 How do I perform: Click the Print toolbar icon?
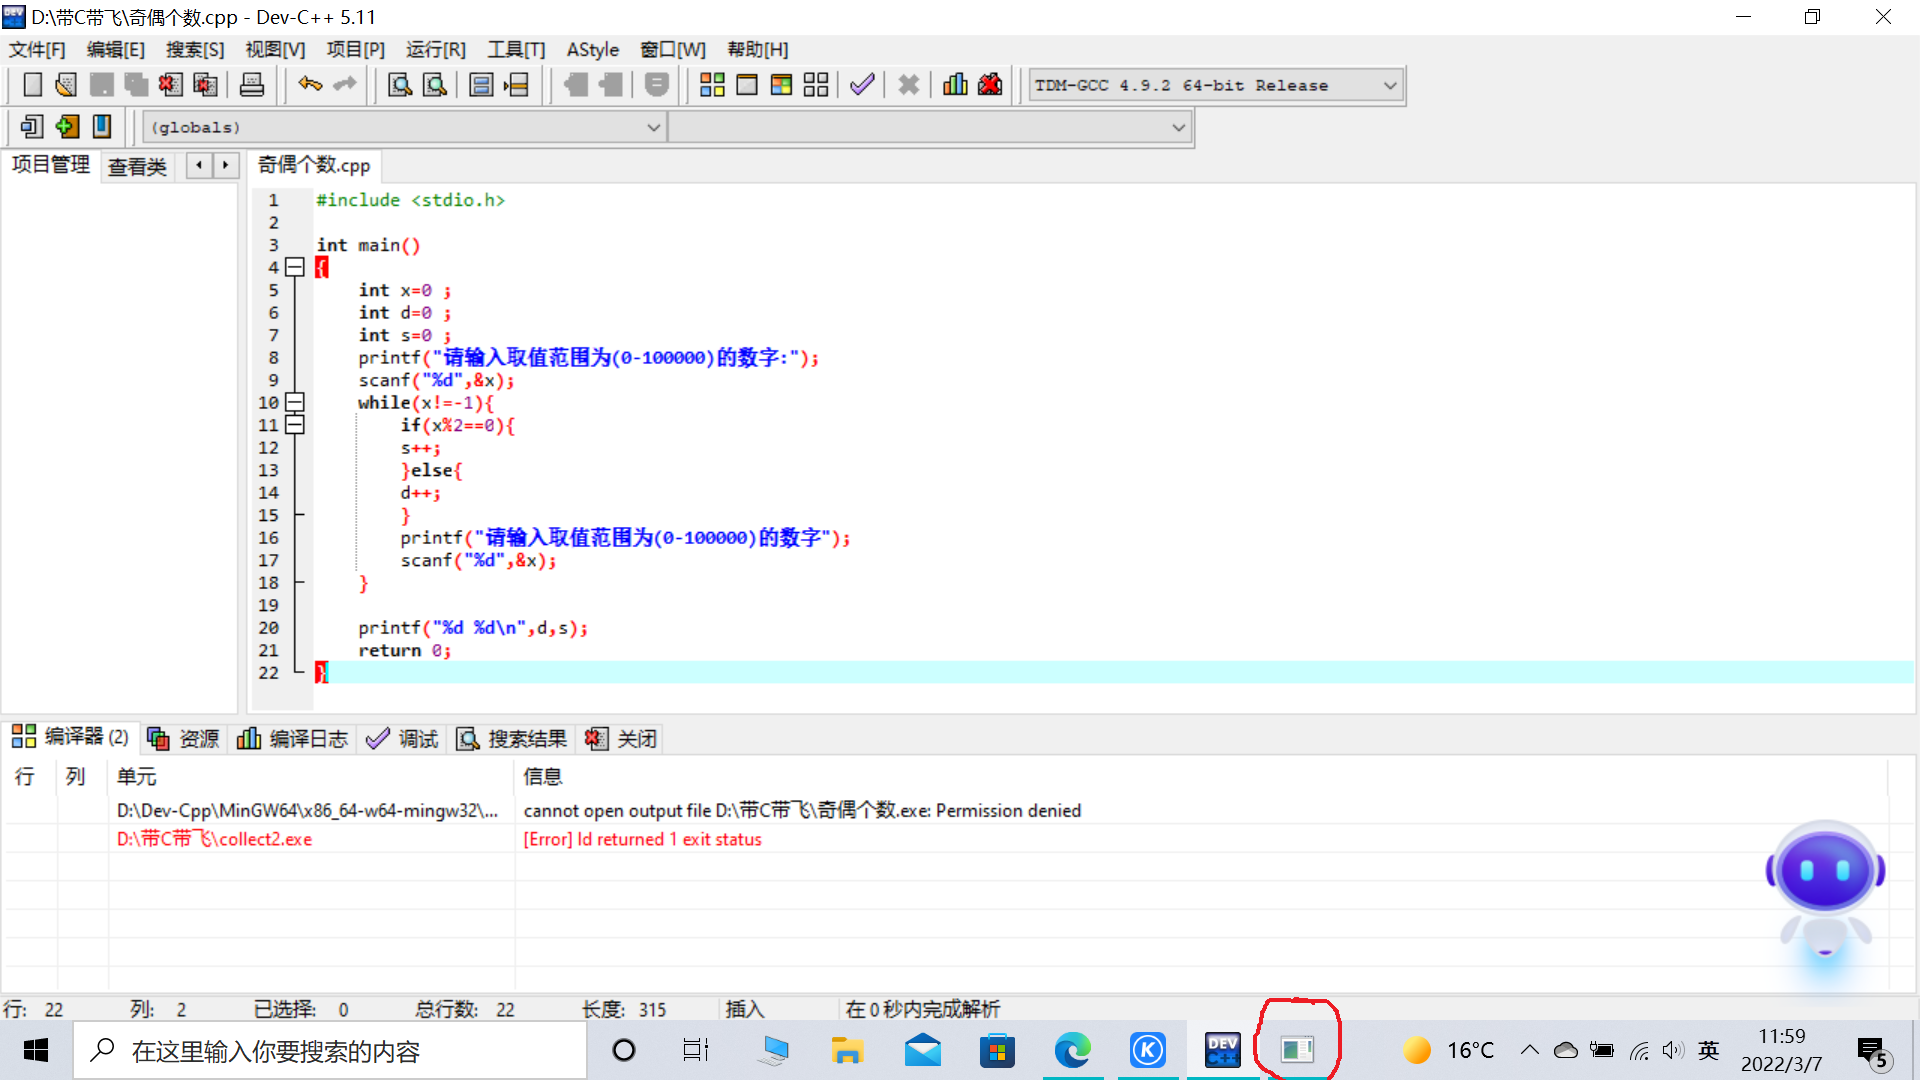click(x=252, y=85)
